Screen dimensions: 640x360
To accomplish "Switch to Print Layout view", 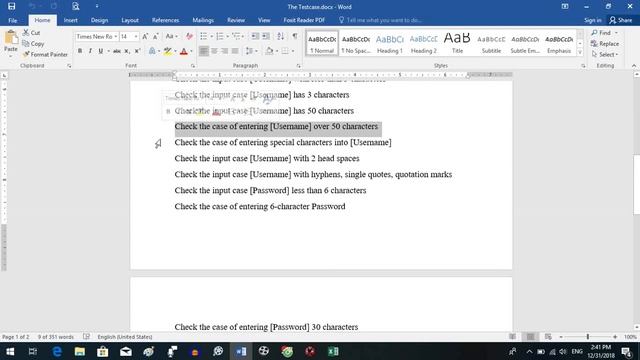I will click(x=530, y=337).
